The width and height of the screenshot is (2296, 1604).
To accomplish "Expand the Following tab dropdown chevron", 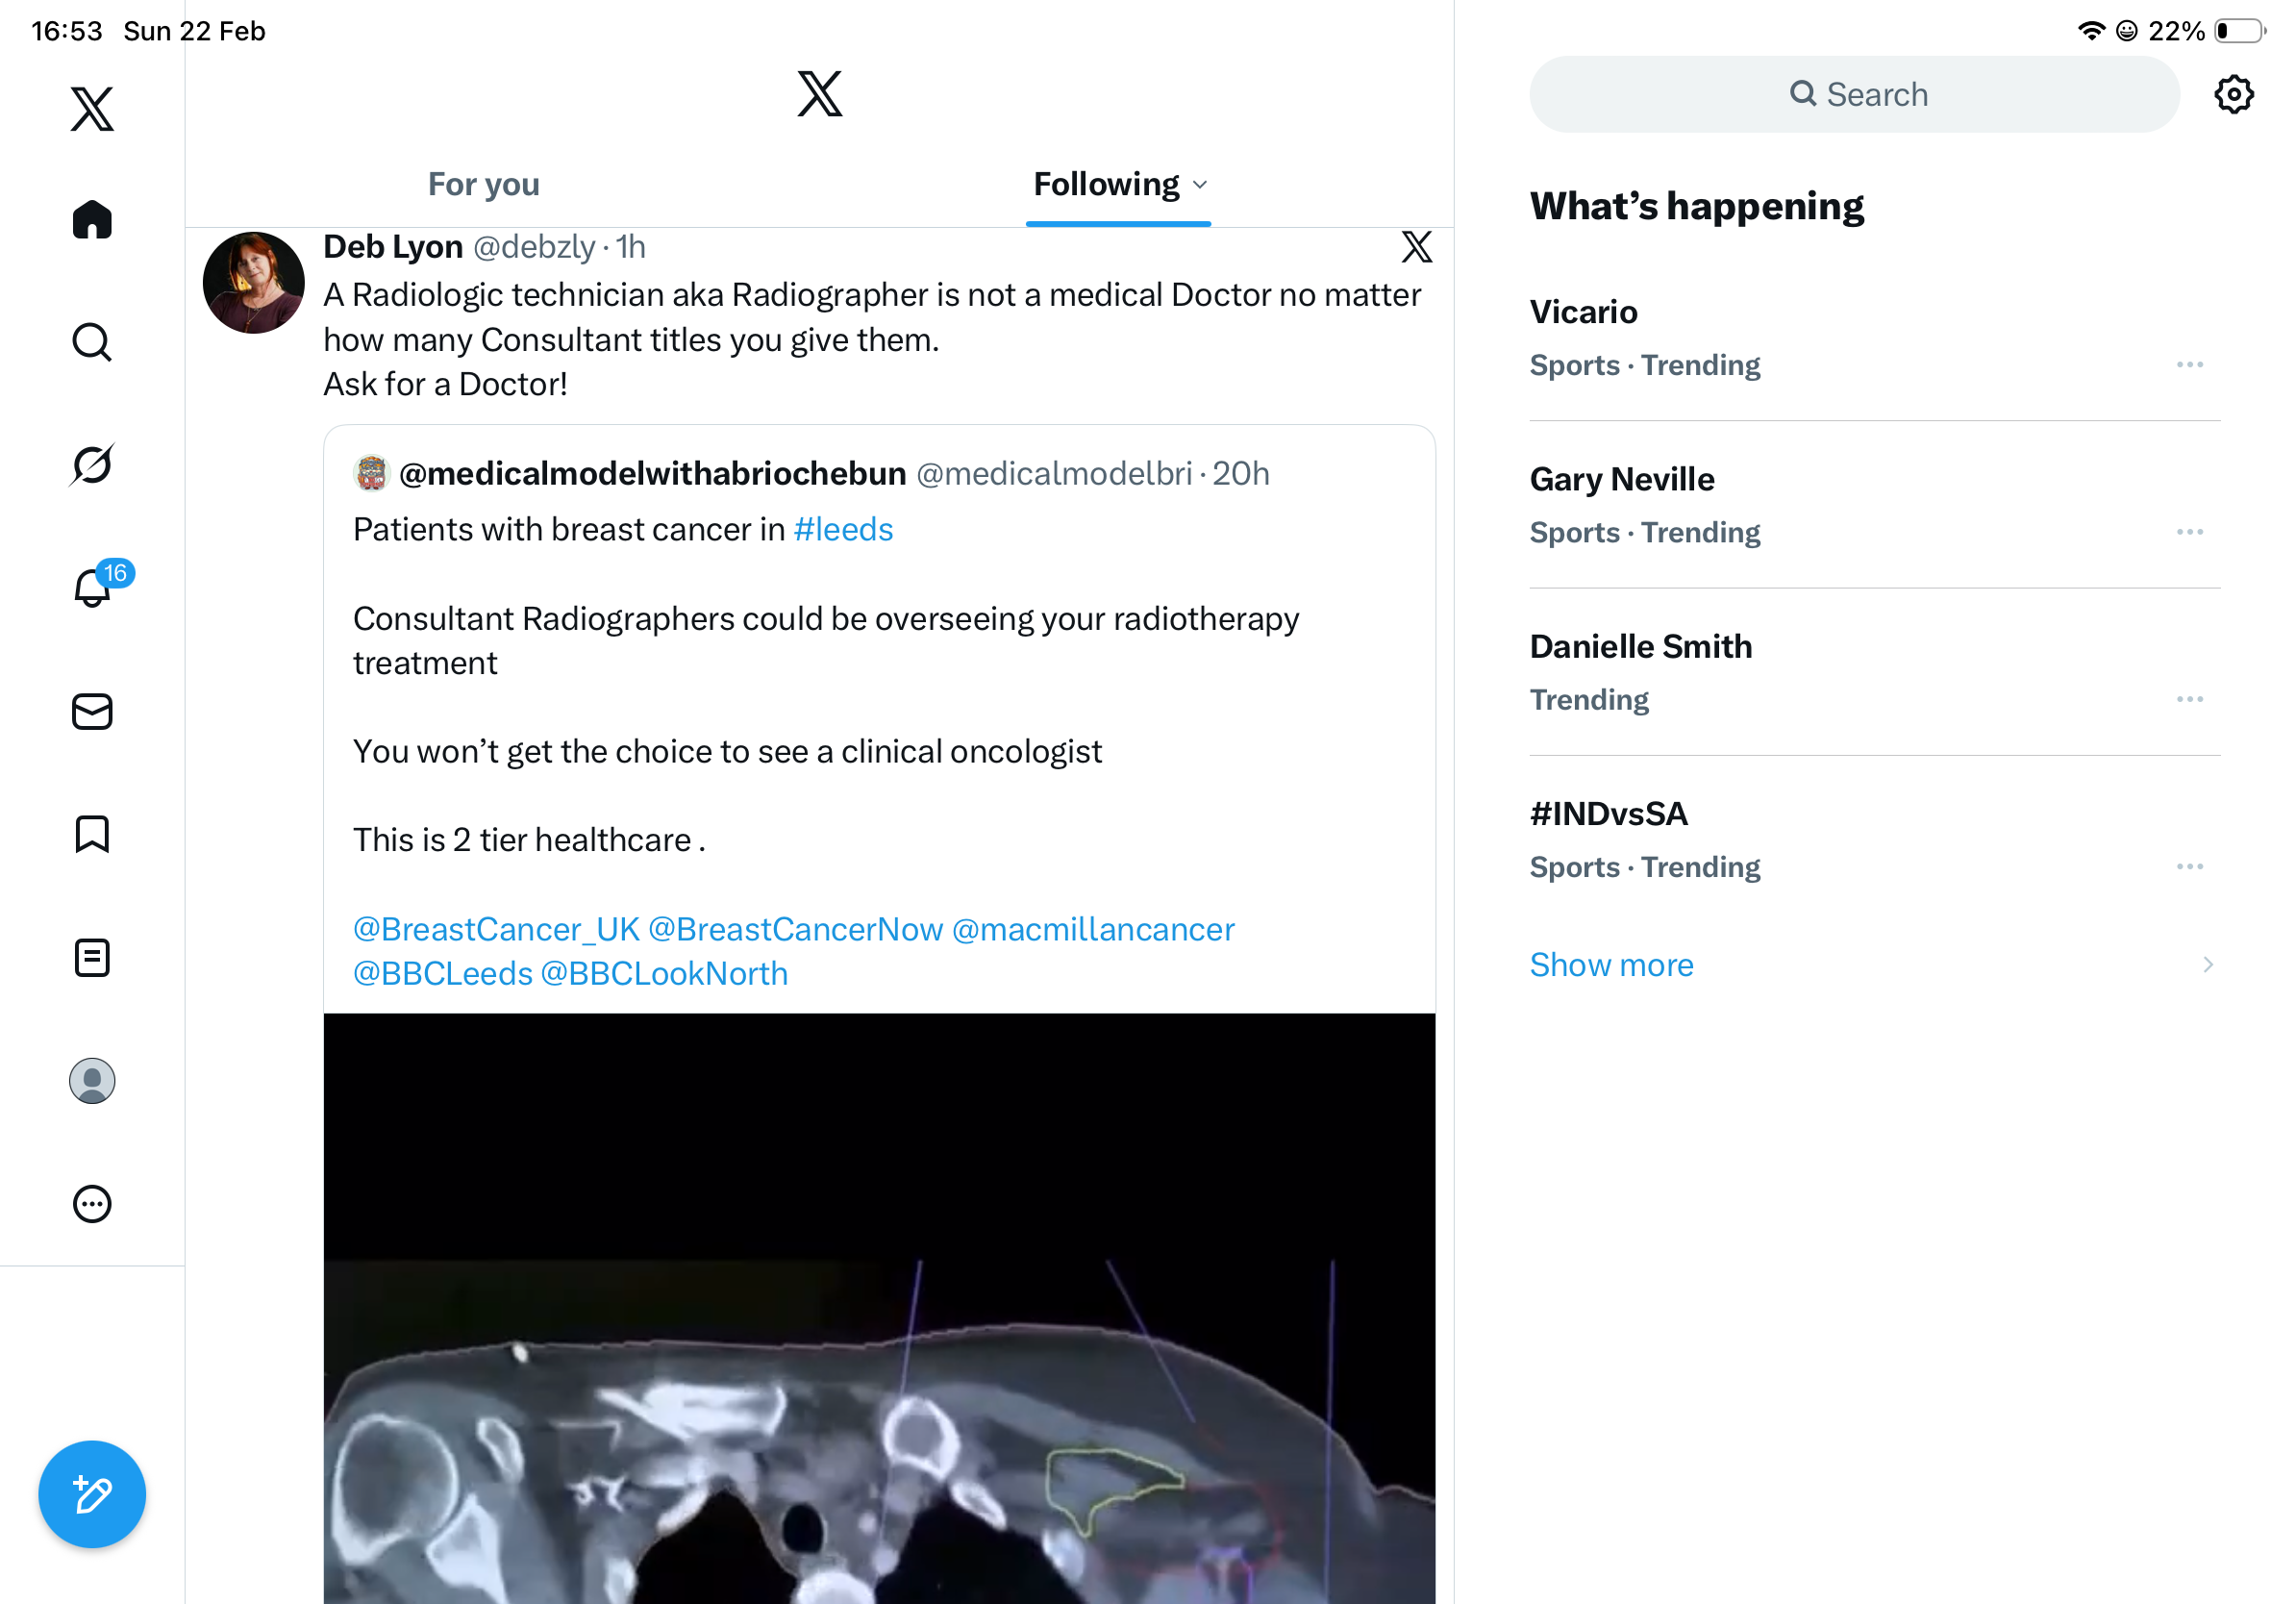I will click(1201, 185).
